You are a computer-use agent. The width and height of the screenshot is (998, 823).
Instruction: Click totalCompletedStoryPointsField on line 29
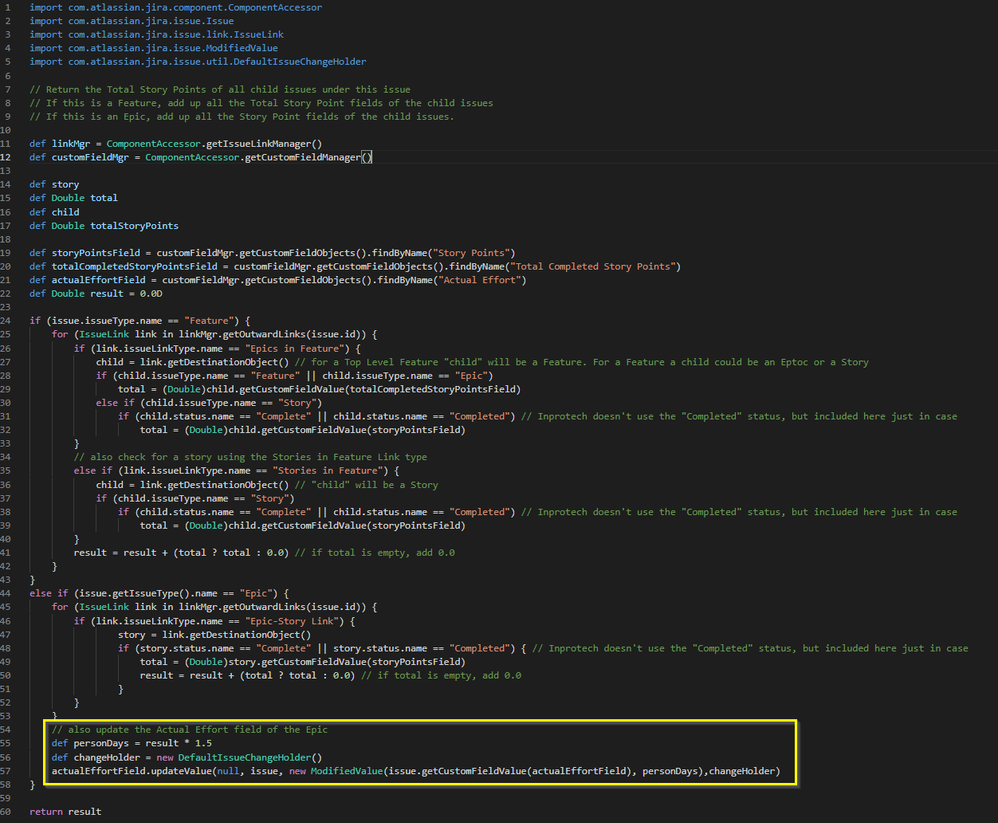[x=433, y=390]
